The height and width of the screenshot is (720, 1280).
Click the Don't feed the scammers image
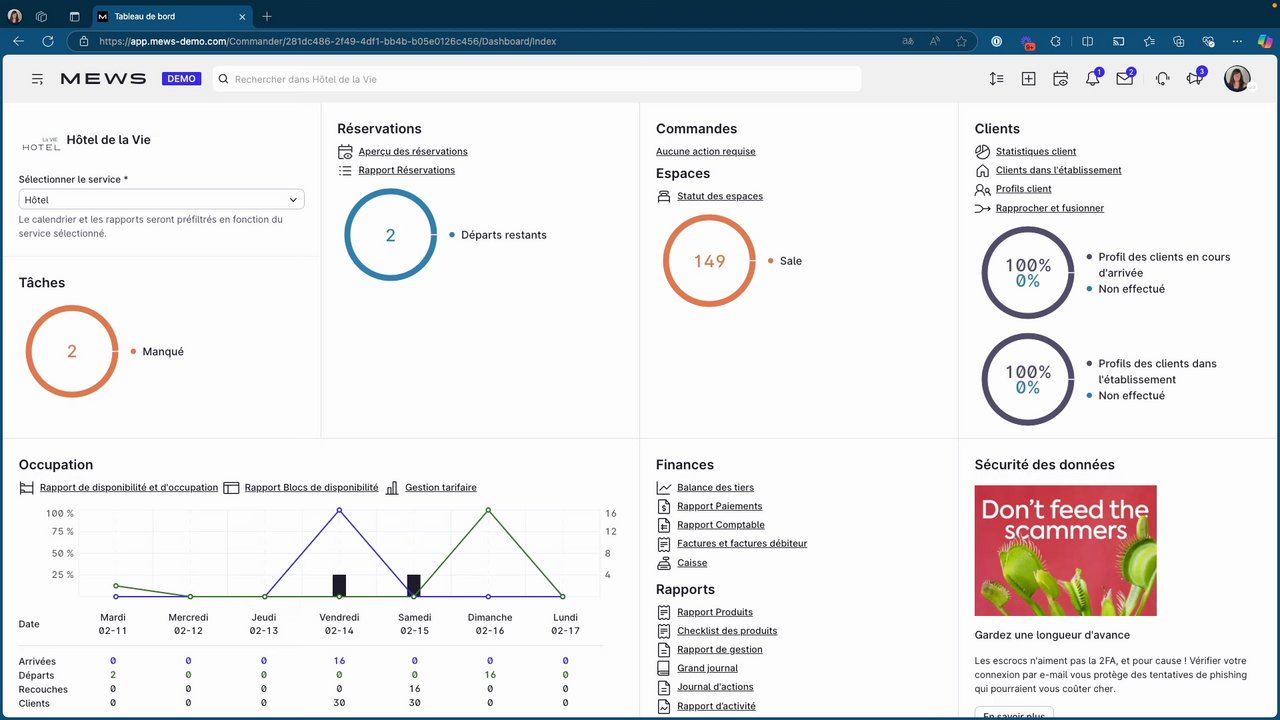click(x=1066, y=551)
